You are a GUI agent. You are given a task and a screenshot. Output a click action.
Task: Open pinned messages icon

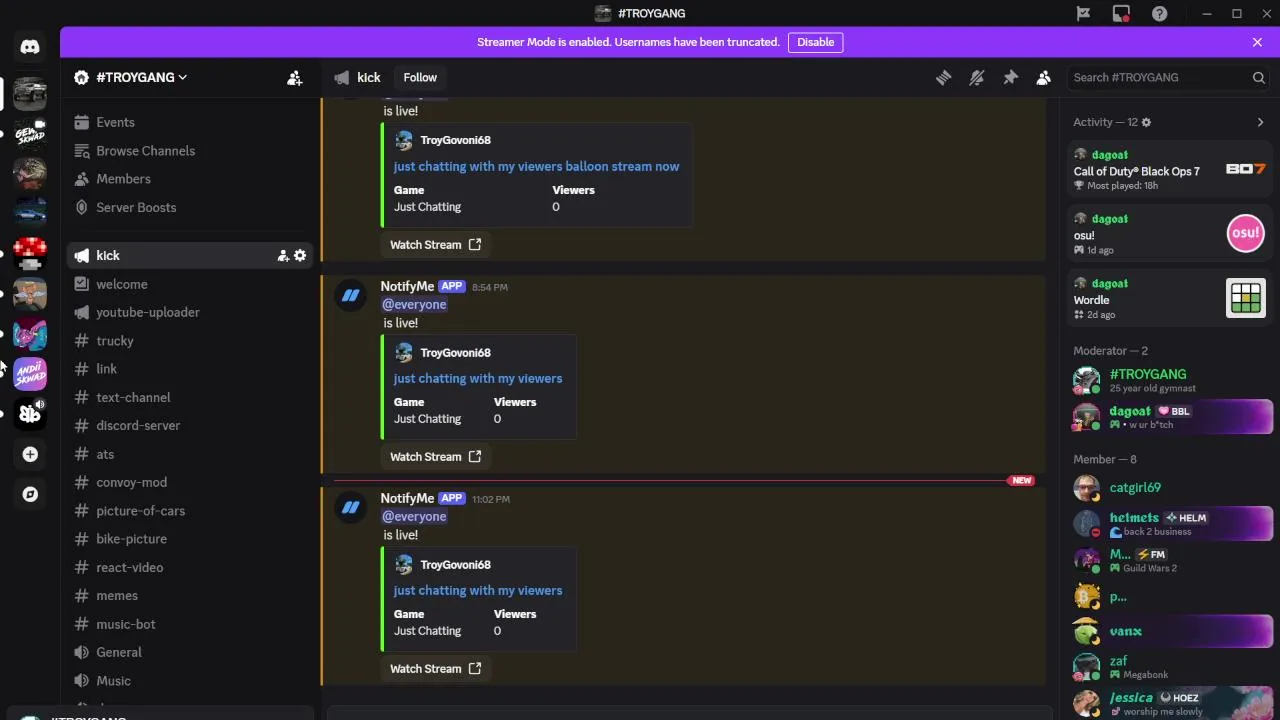pyautogui.click(x=1010, y=77)
